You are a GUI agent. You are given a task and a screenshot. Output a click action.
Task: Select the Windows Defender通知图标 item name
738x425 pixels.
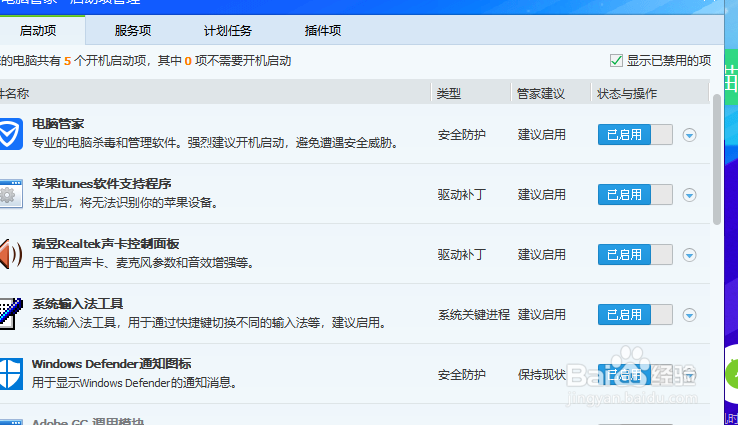click(x=112, y=364)
